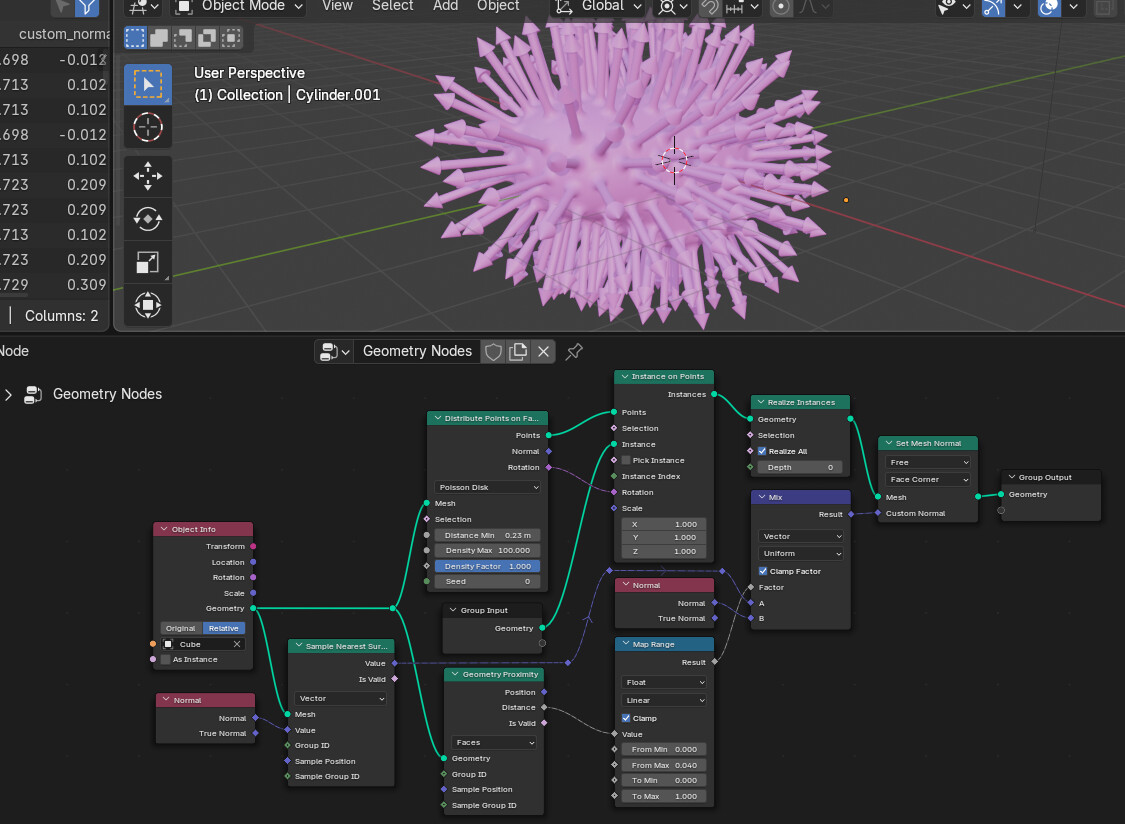Select Relative transform space in Object Info
The width and height of the screenshot is (1125, 824).
pyautogui.click(x=224, y=628)
